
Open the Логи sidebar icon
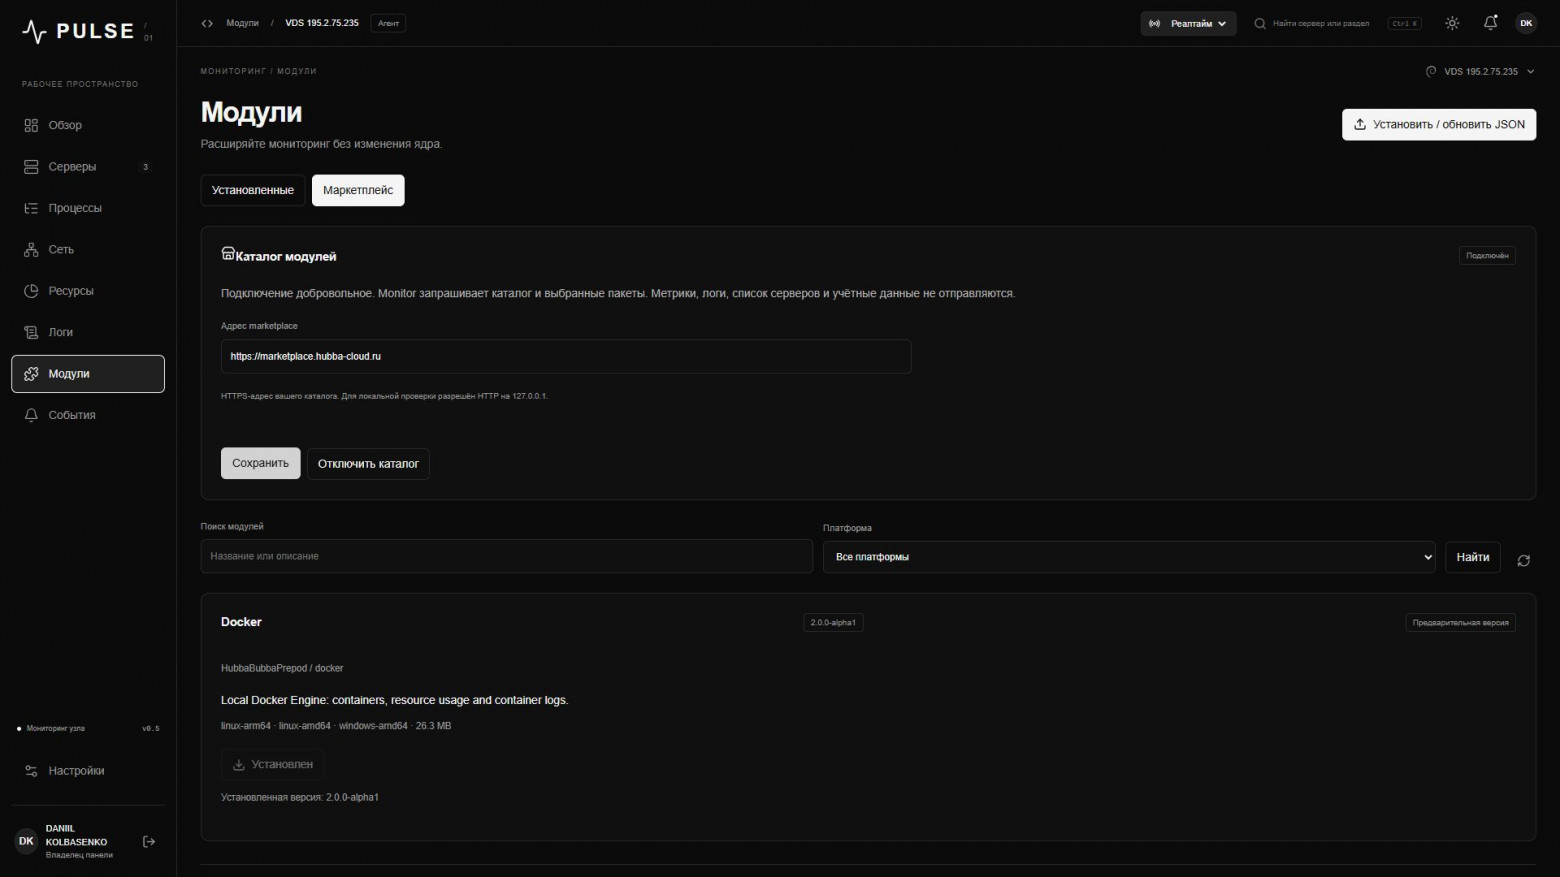(31, 332)
